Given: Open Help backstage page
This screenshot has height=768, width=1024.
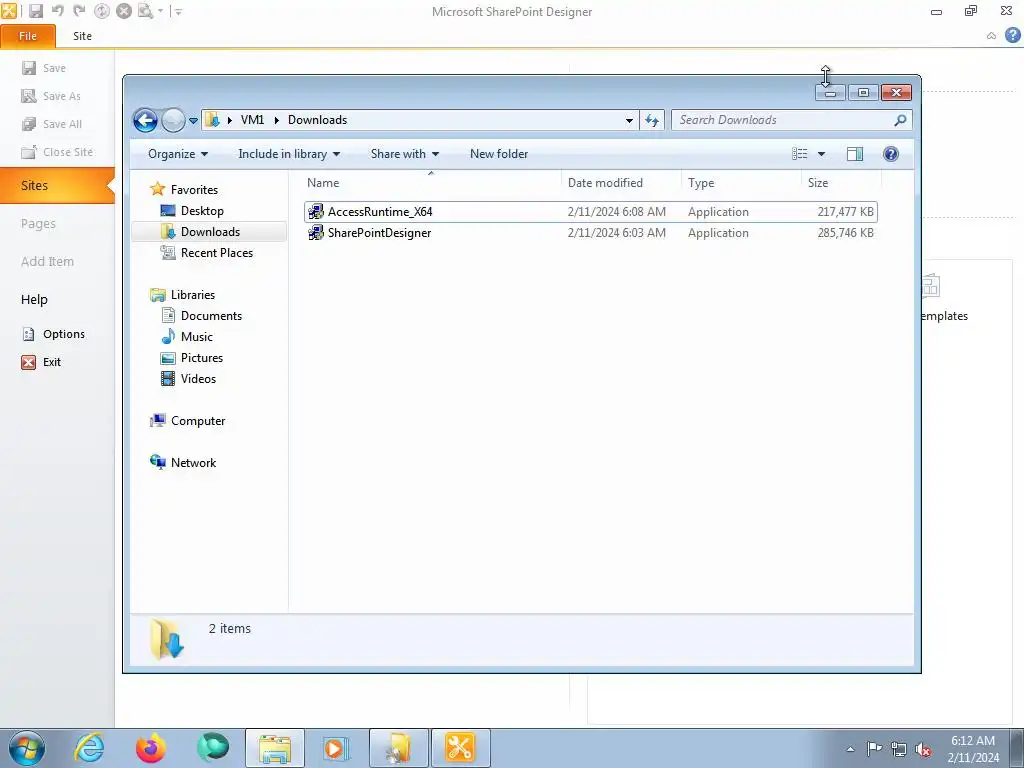Looking at the screenshot, I should [x=34, y=299].
